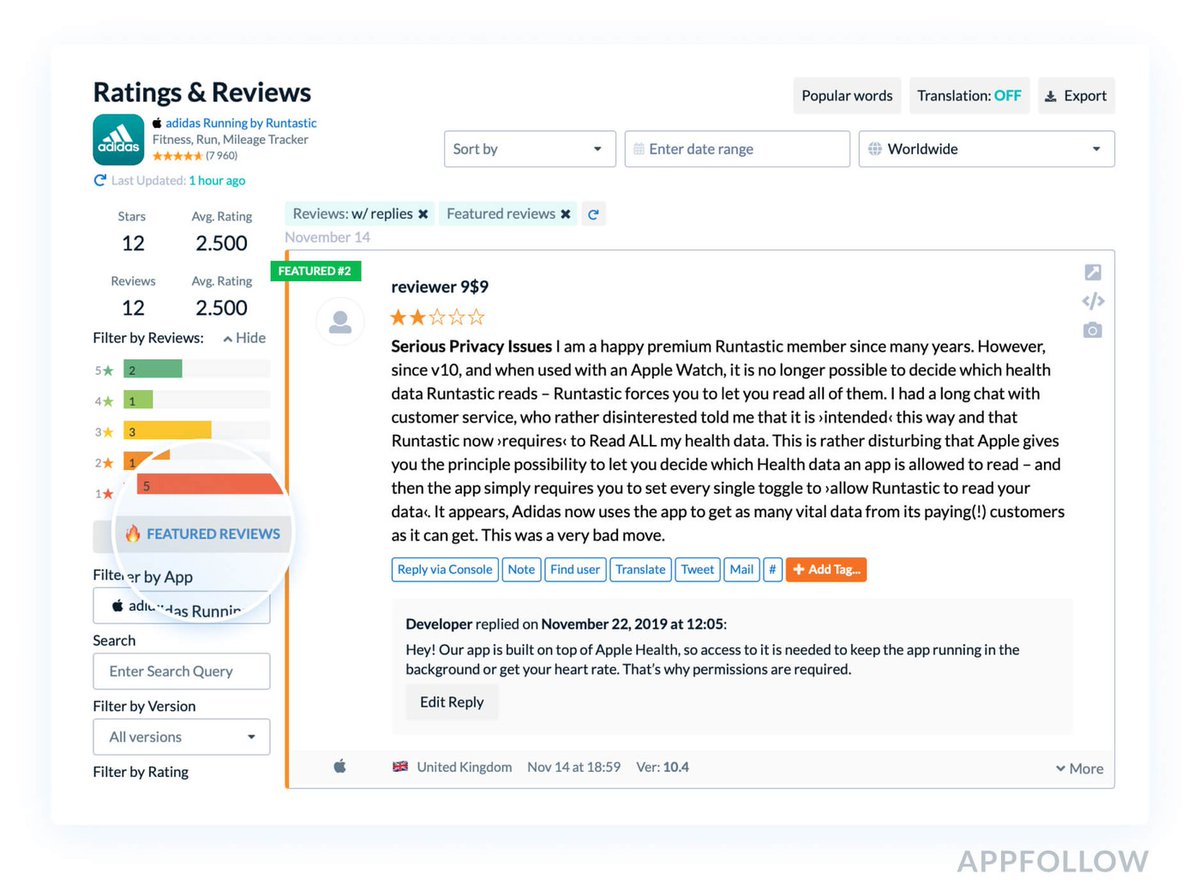
Task: Click the Export button
Action: (1076, 96)
